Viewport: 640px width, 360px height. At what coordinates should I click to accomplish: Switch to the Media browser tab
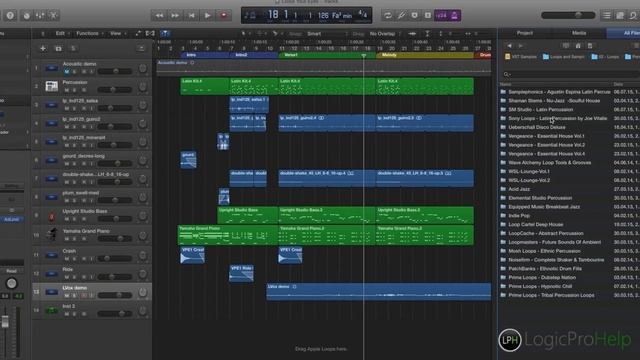coord(579,33)
